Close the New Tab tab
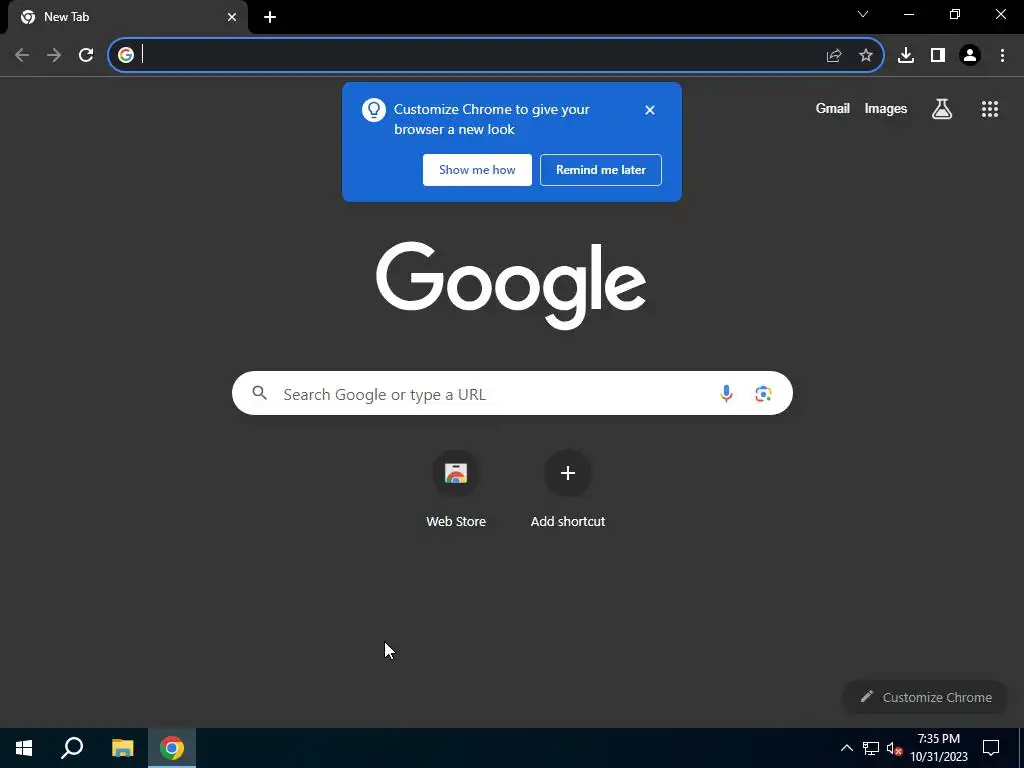1024x768 pixels. coord(232,17)
